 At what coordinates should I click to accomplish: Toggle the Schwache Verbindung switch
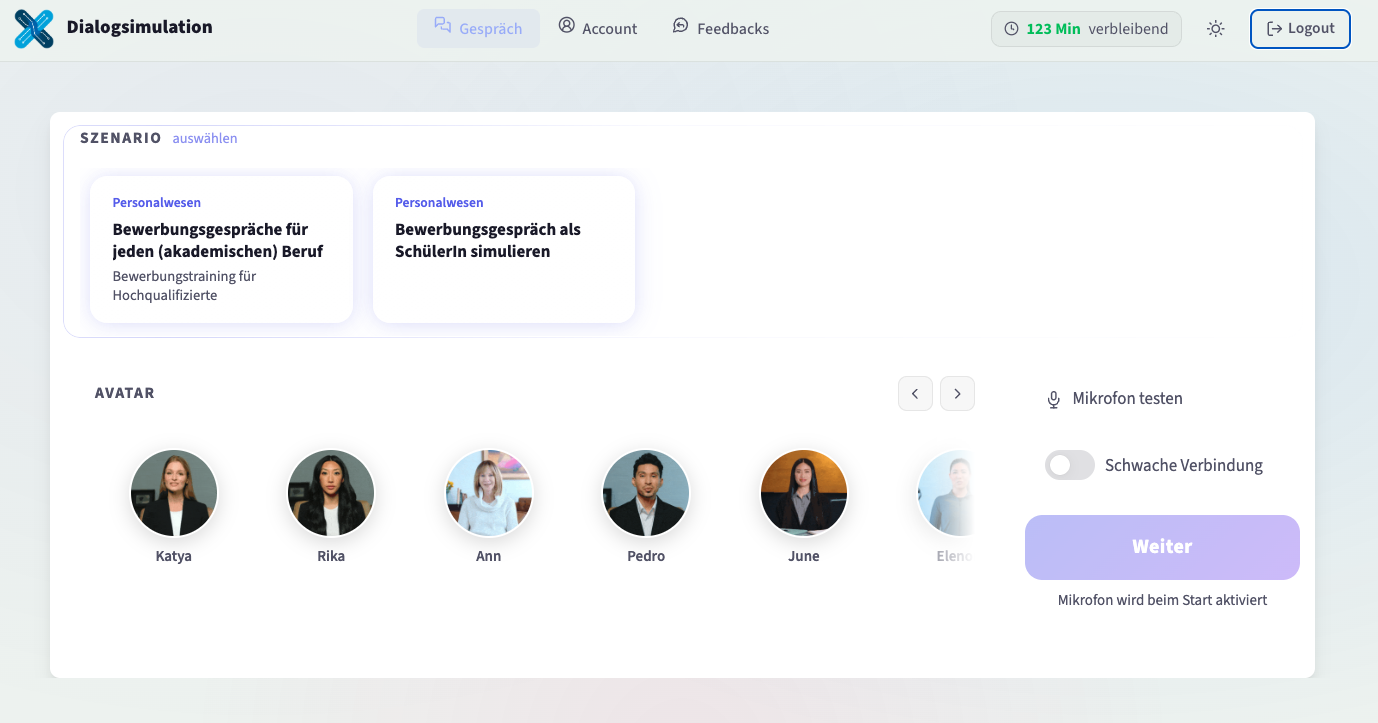[1070, 465]
